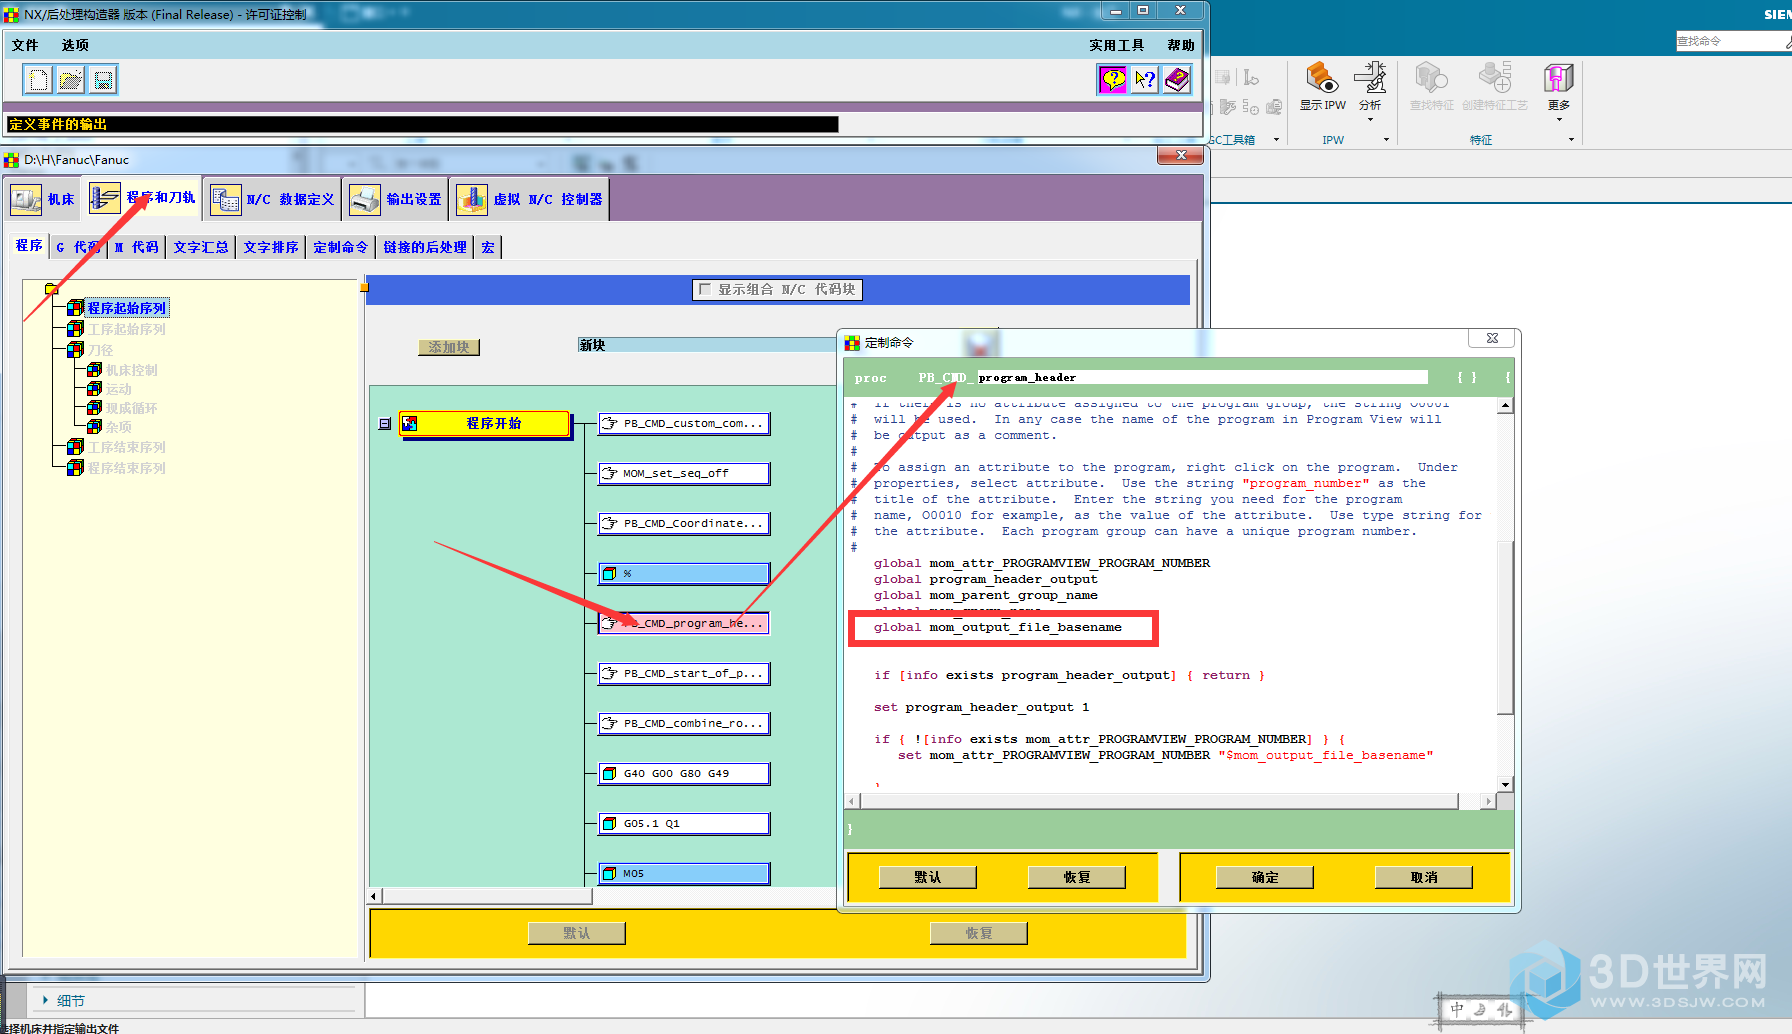
Task: Click 默认 button in 定制命令 dialog
Action: point(928,877)
